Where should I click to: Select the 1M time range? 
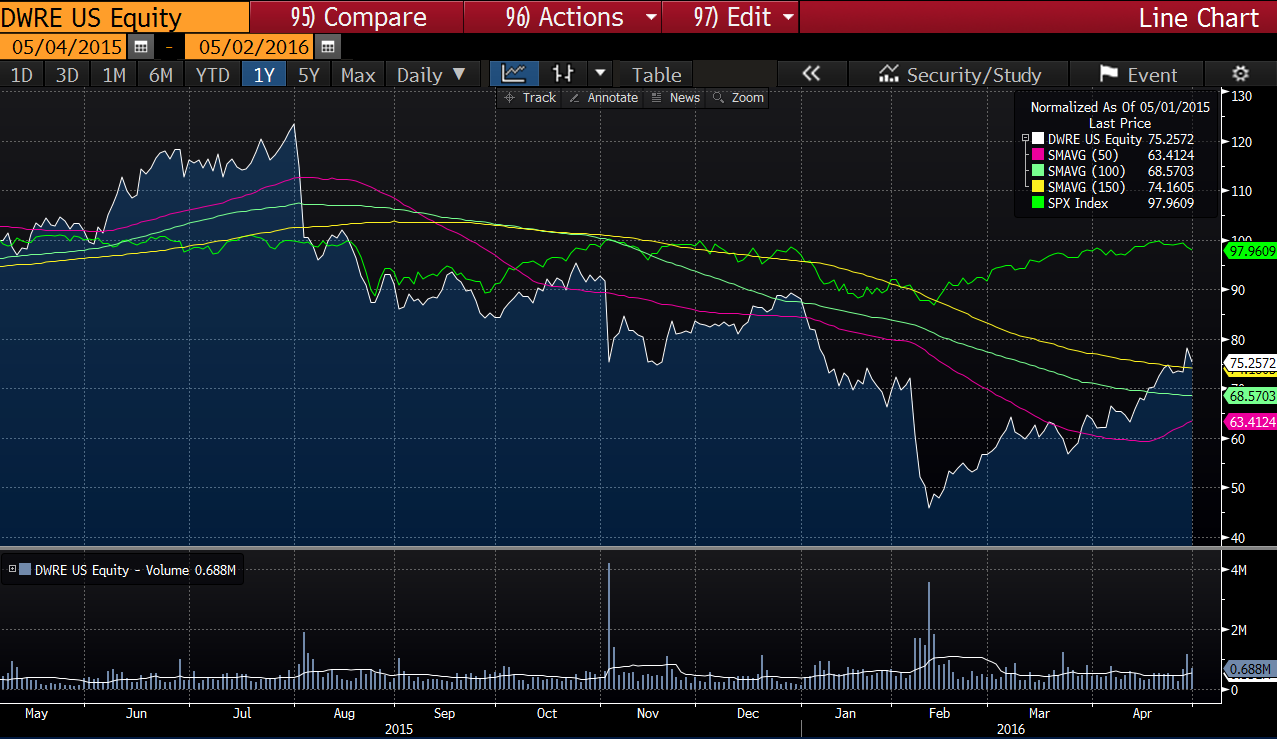click(114, 74)
